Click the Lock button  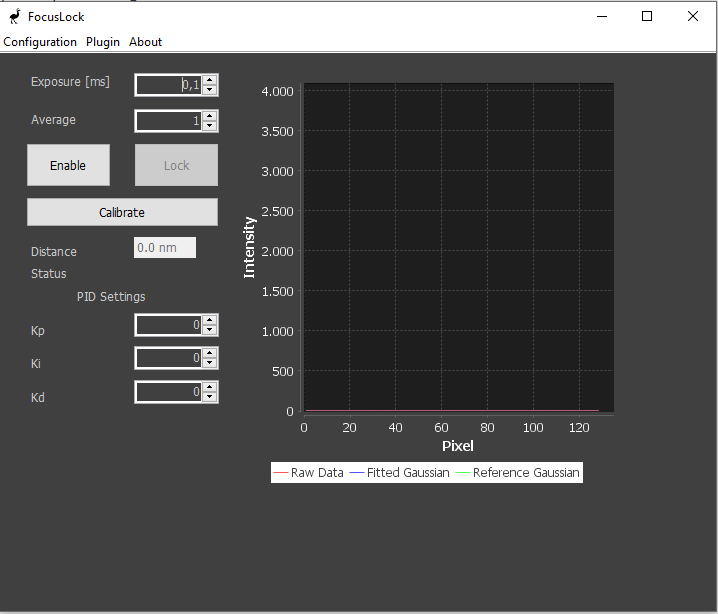(x=176, y=165)
